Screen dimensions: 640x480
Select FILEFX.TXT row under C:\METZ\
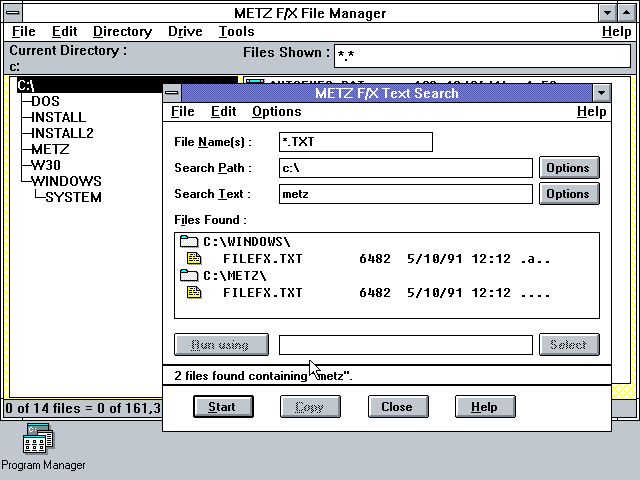[x=387, y=293]
